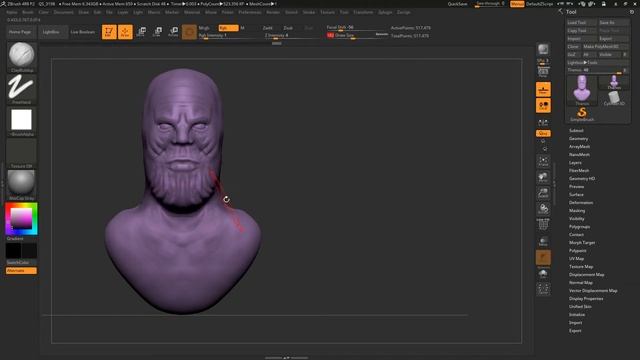Open the FreeHand stroke selector
This screenshot has height=360, width=640.
coord(22,89)
